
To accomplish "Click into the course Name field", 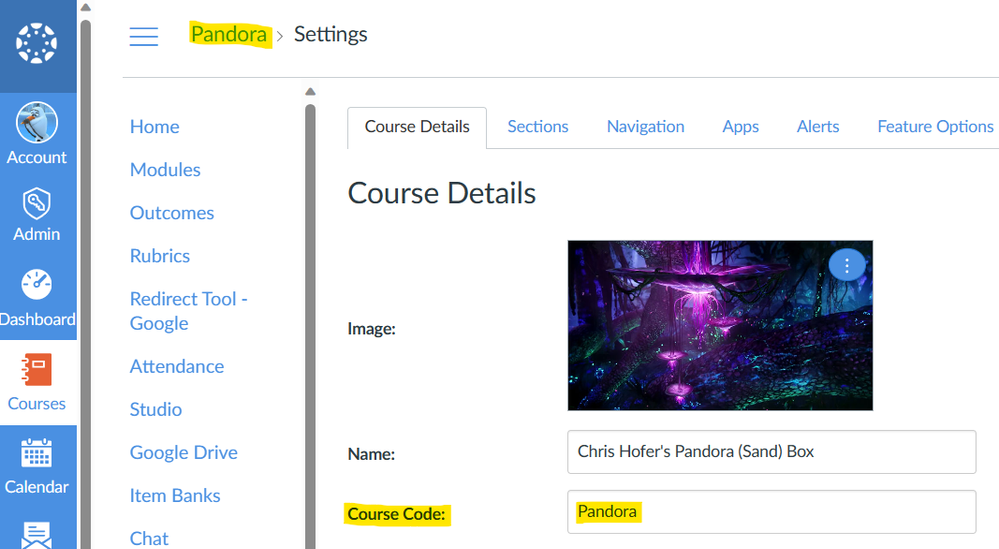I will coord(772,452).
